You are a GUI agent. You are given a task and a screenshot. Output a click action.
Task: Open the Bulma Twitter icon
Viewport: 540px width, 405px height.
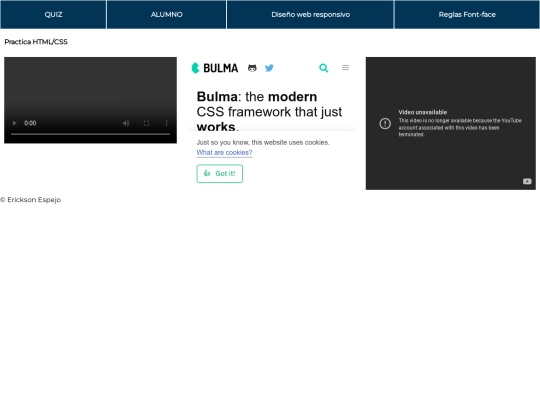click(269, 68)
